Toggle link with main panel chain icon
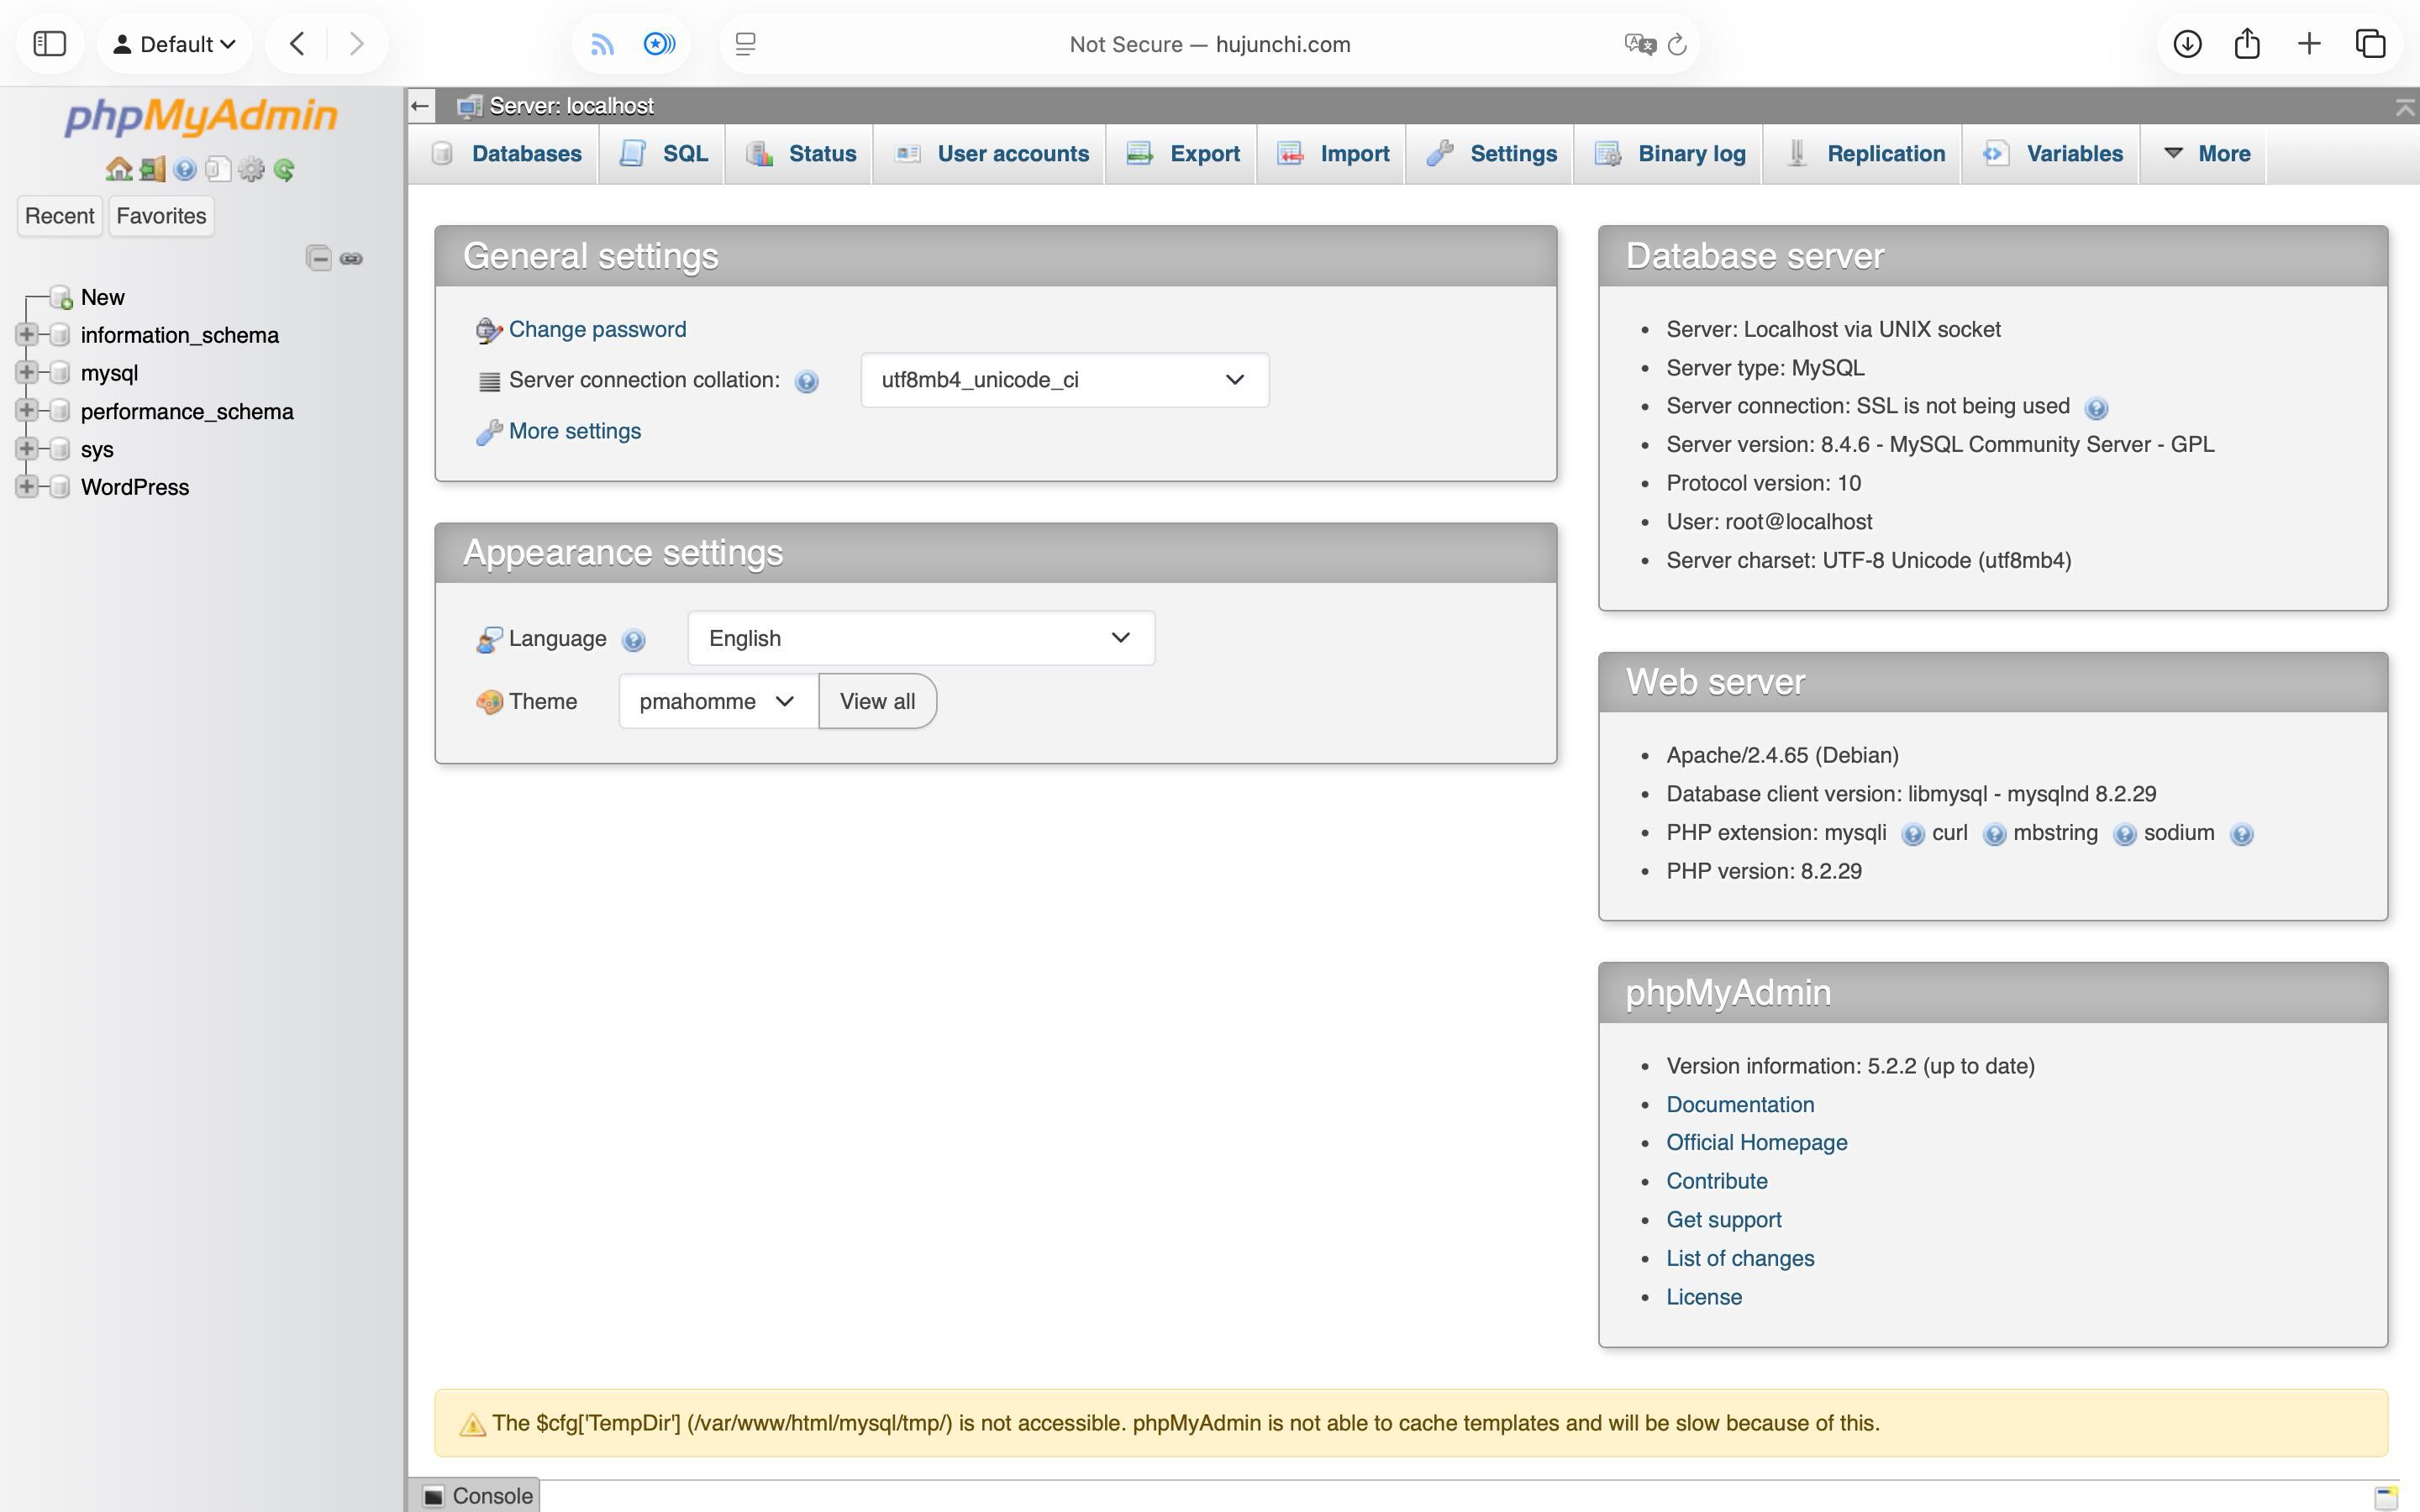This screenshot has height=1512, width=2420. coord(351,258)
